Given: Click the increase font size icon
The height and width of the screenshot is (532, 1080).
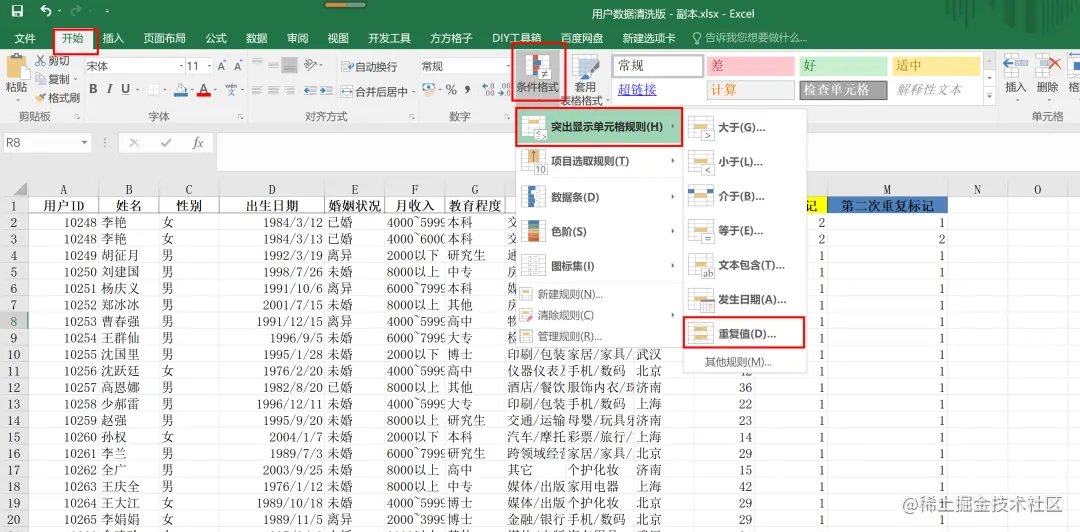Looking at the screenshot, I should tap(221, 66).
